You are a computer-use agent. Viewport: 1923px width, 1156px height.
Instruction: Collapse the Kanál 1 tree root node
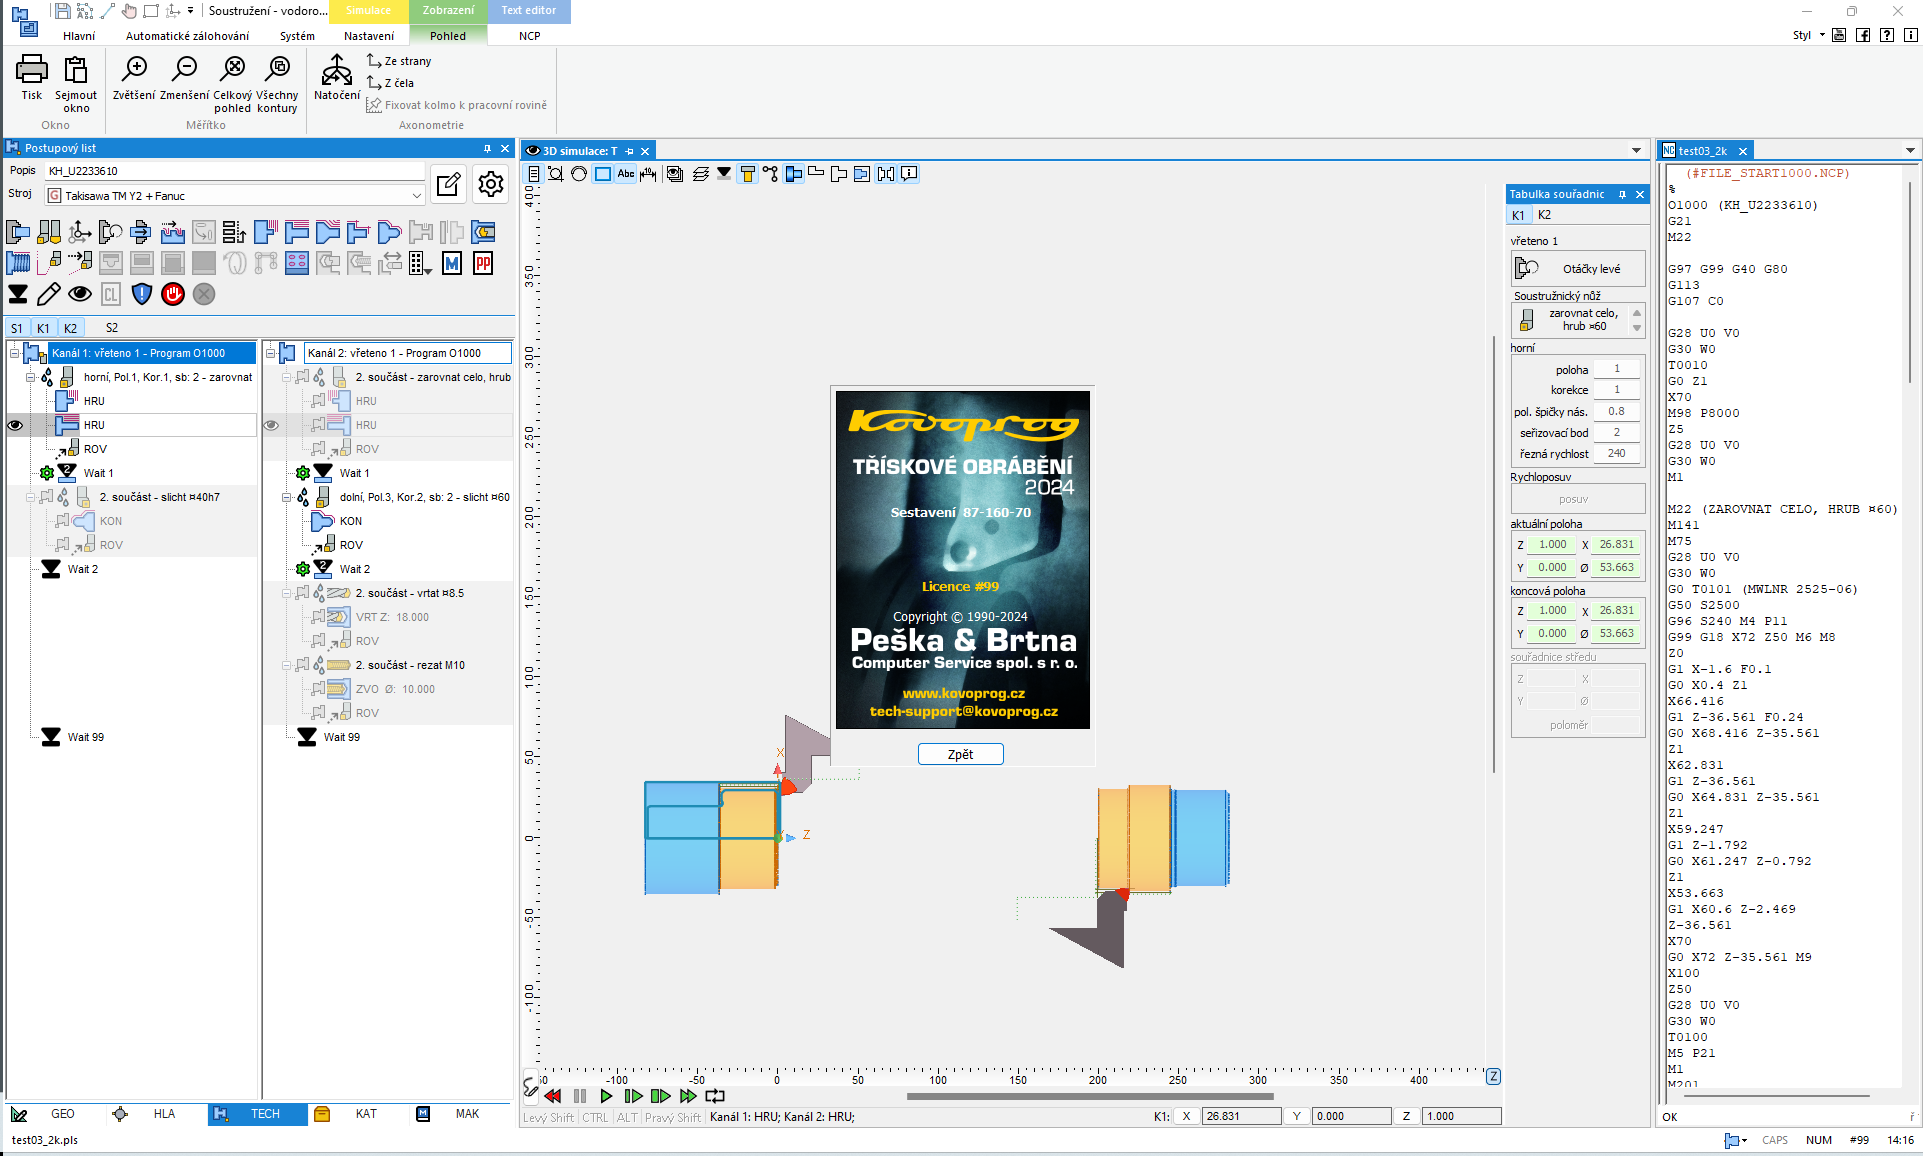(x=15, y=353)
